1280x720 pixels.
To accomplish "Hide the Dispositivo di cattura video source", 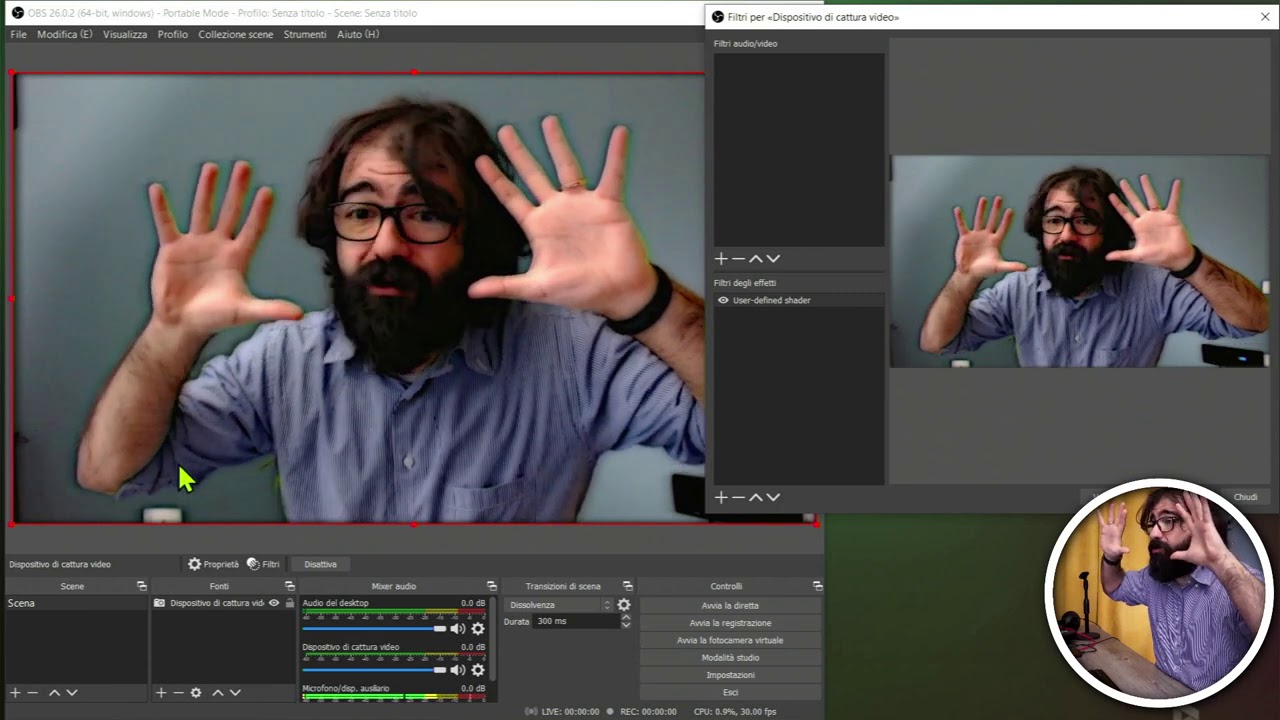I will coord(274,603).
